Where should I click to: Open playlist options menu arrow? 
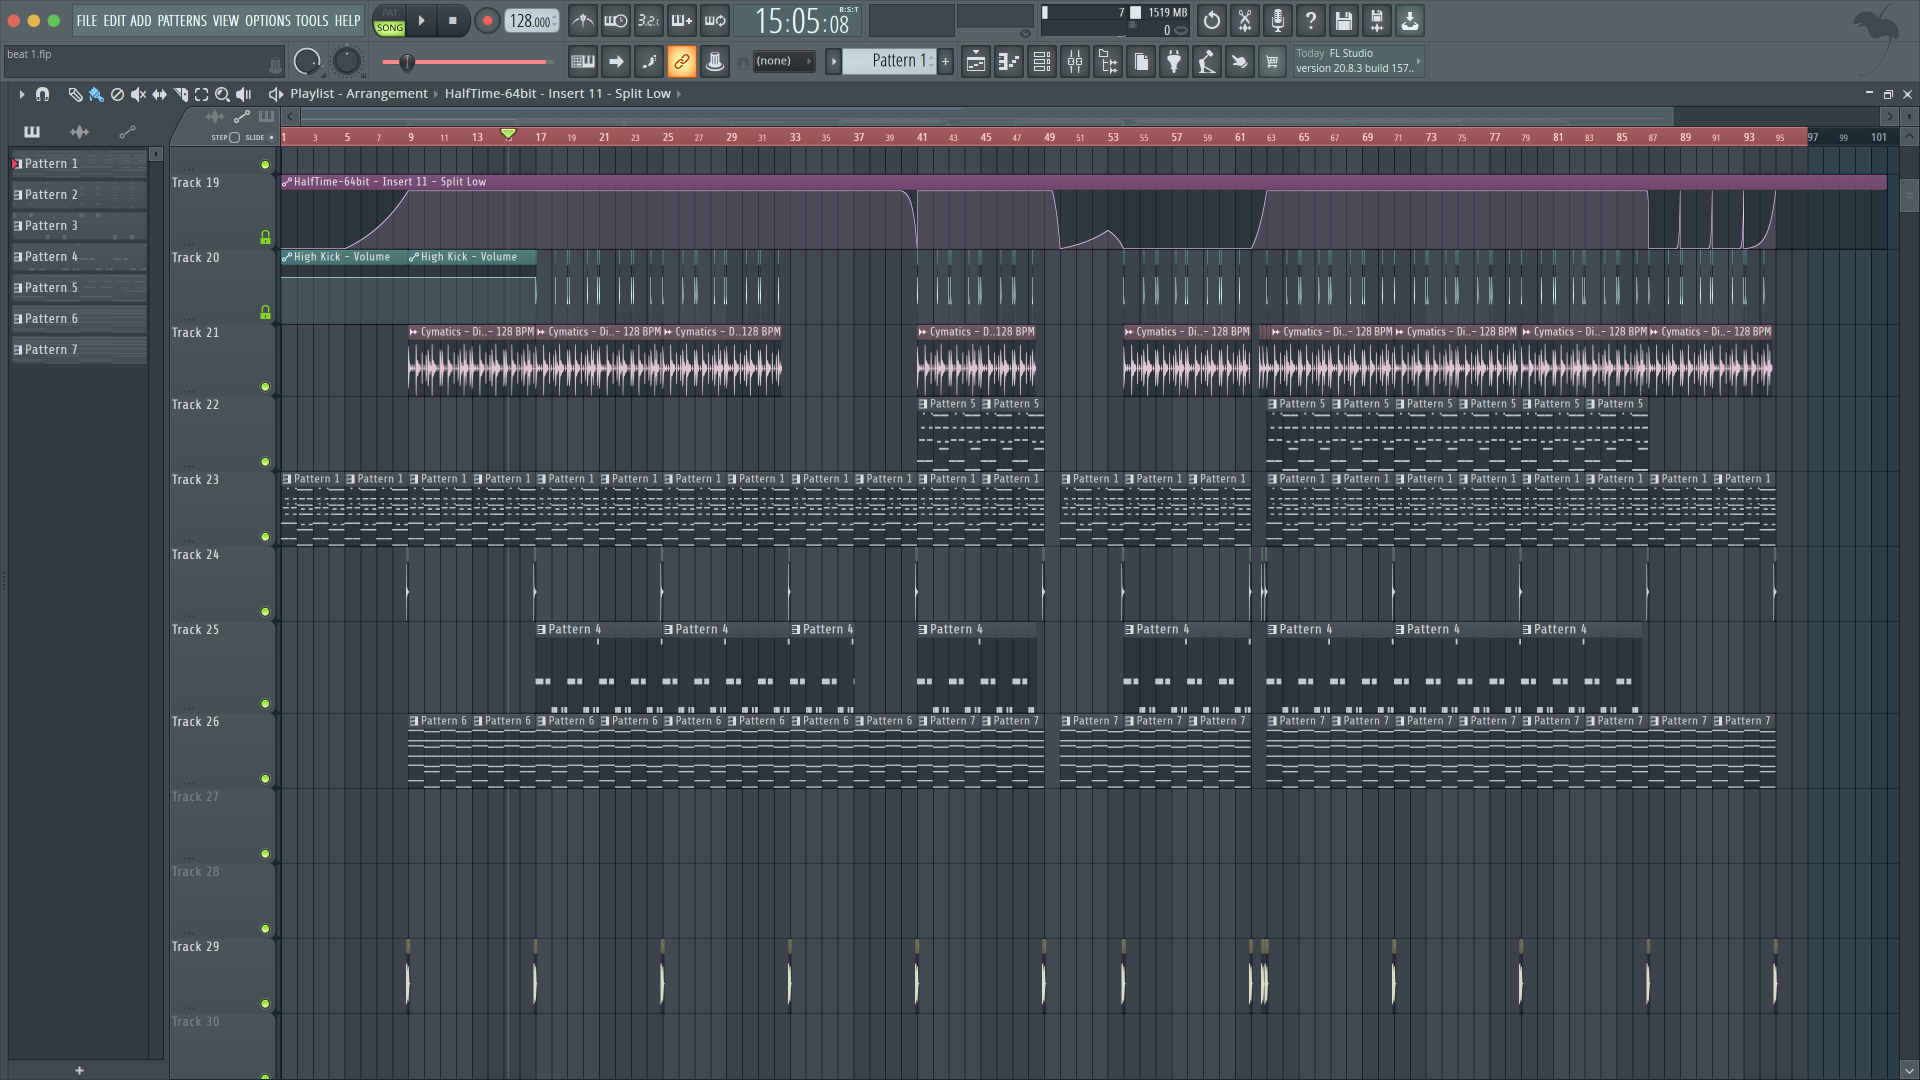click(21, 94)
